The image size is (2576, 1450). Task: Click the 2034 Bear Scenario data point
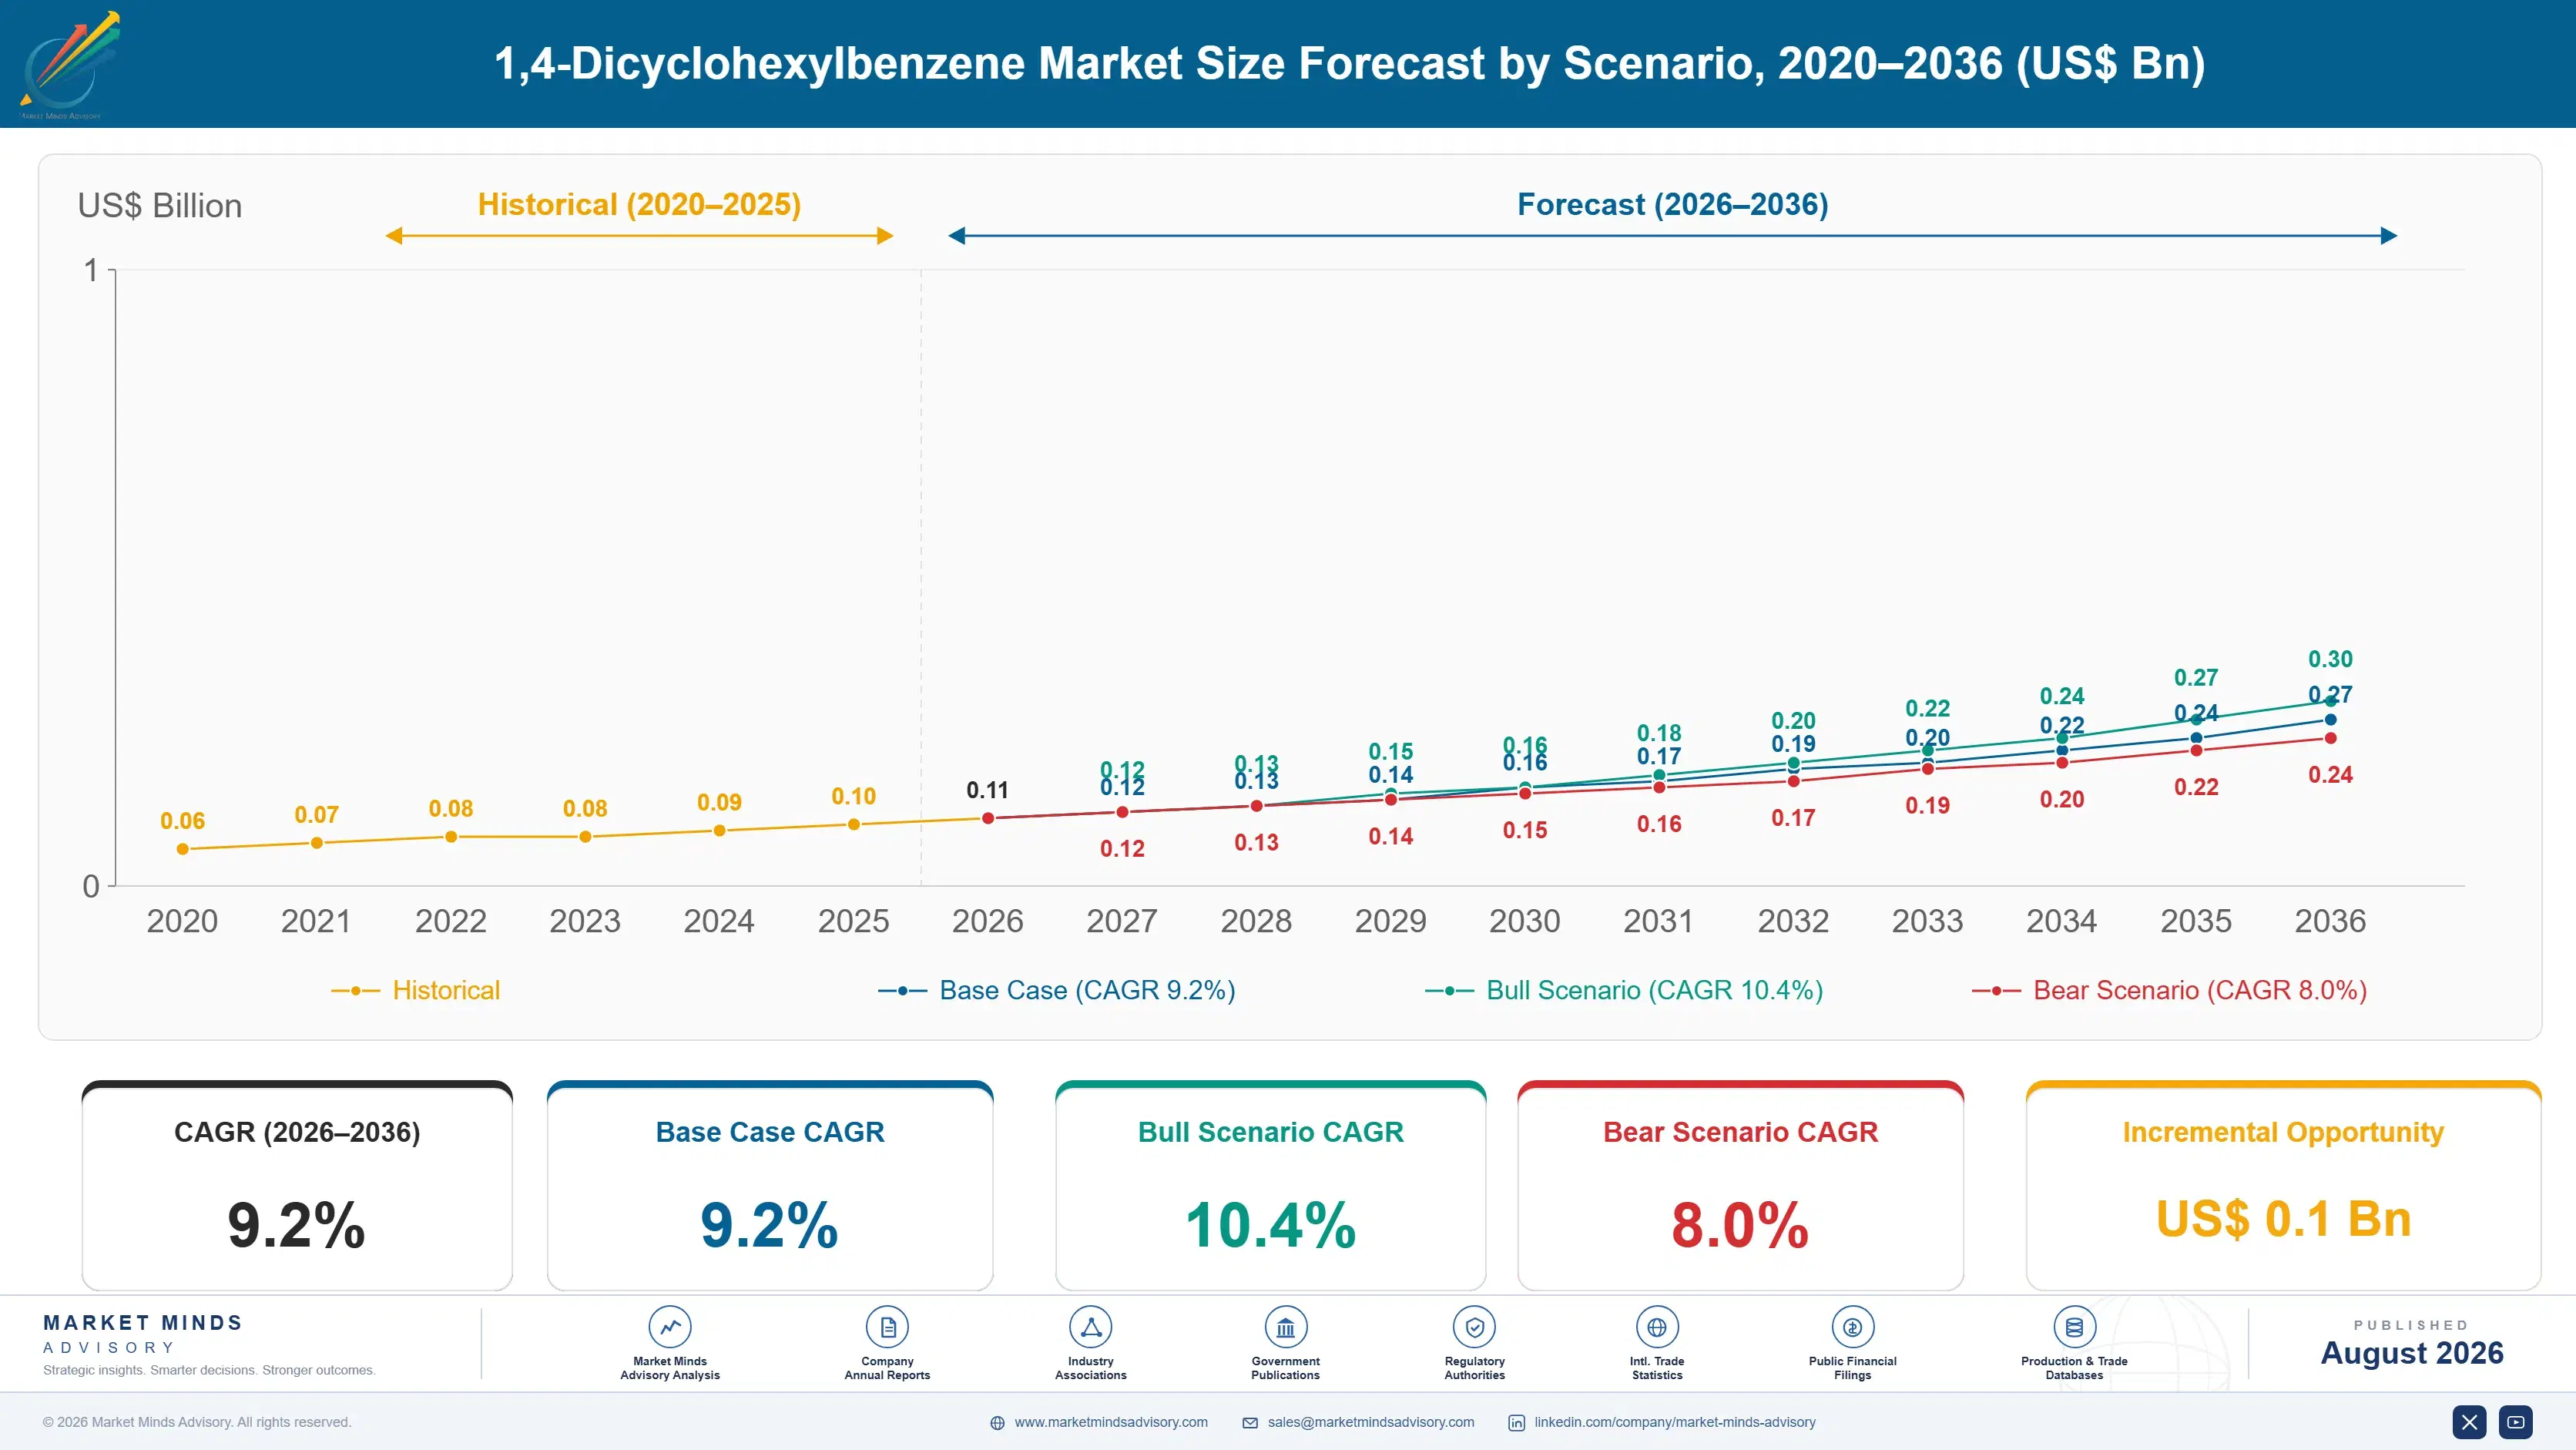[2062, 763]
